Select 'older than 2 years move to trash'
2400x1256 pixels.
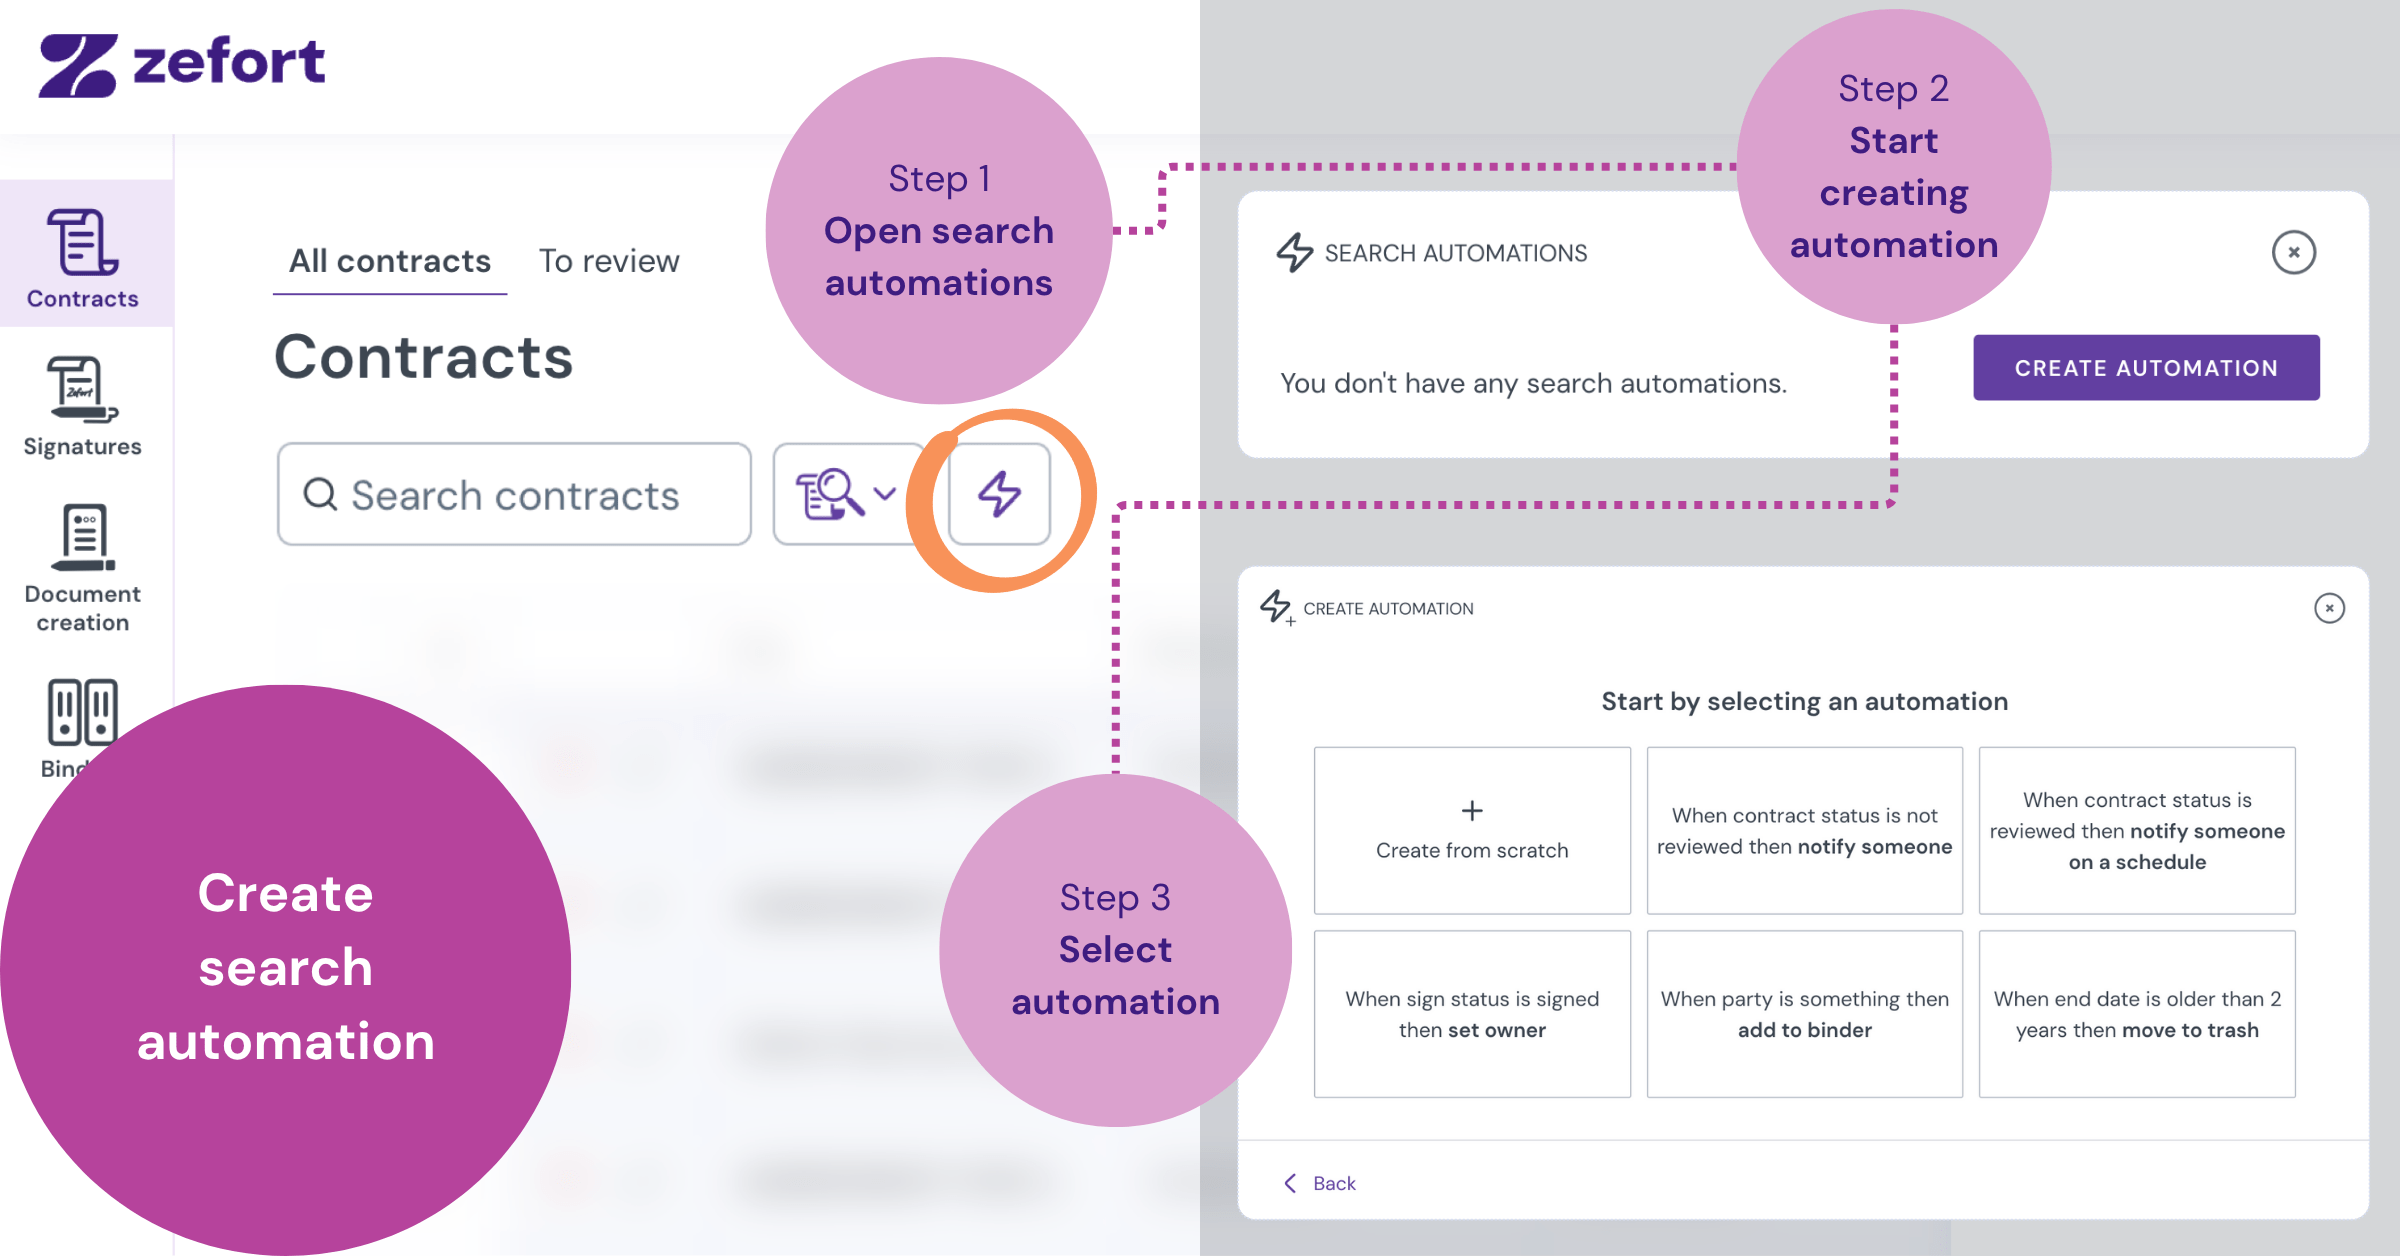pos(2137,1014)
